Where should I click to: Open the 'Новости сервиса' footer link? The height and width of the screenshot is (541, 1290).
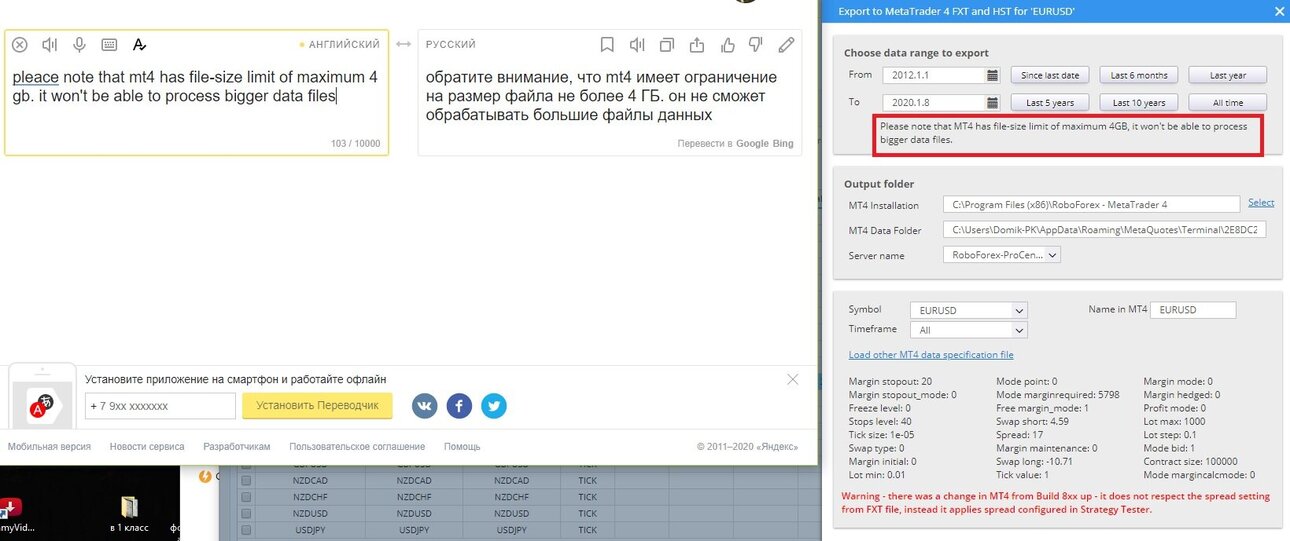click(147, 447)
